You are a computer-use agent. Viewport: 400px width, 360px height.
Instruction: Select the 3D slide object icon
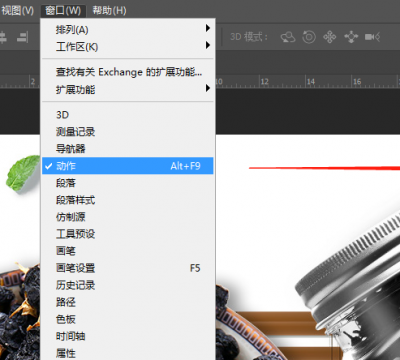351,37
